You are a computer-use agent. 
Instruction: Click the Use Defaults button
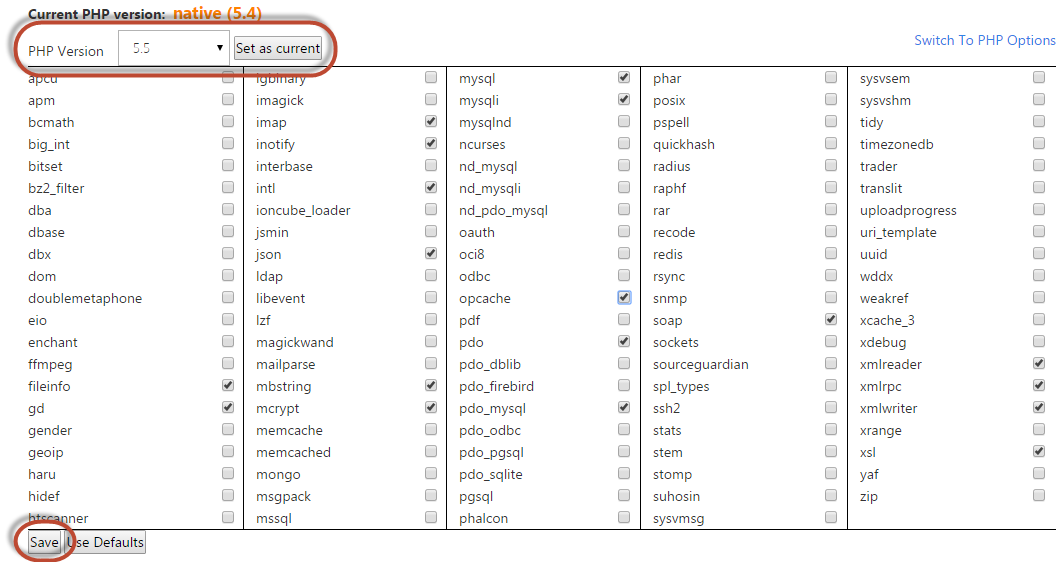(105, 542)
